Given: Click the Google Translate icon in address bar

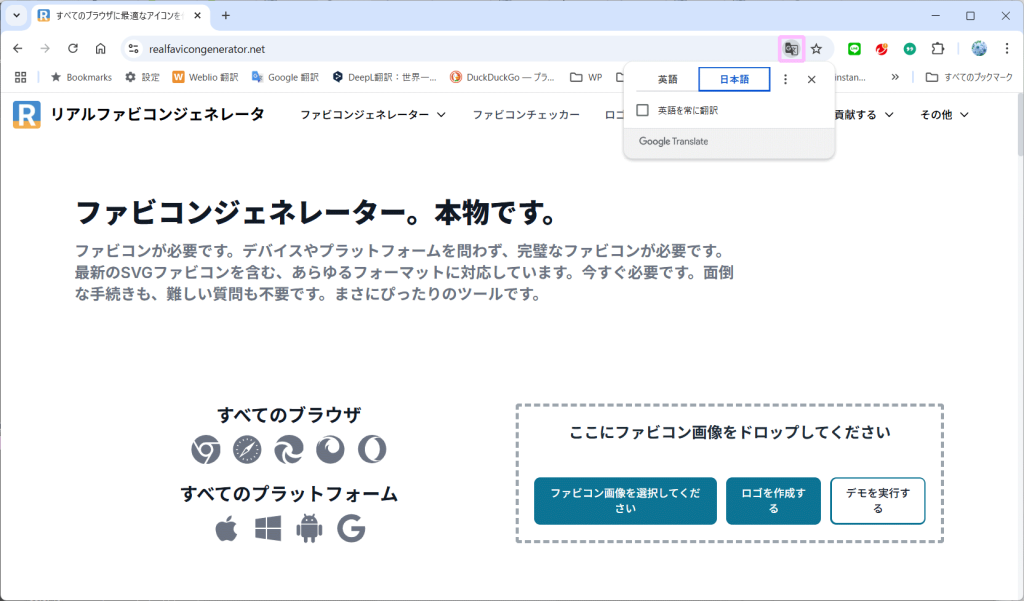Looking at the screenshot, I should [792, 49].
